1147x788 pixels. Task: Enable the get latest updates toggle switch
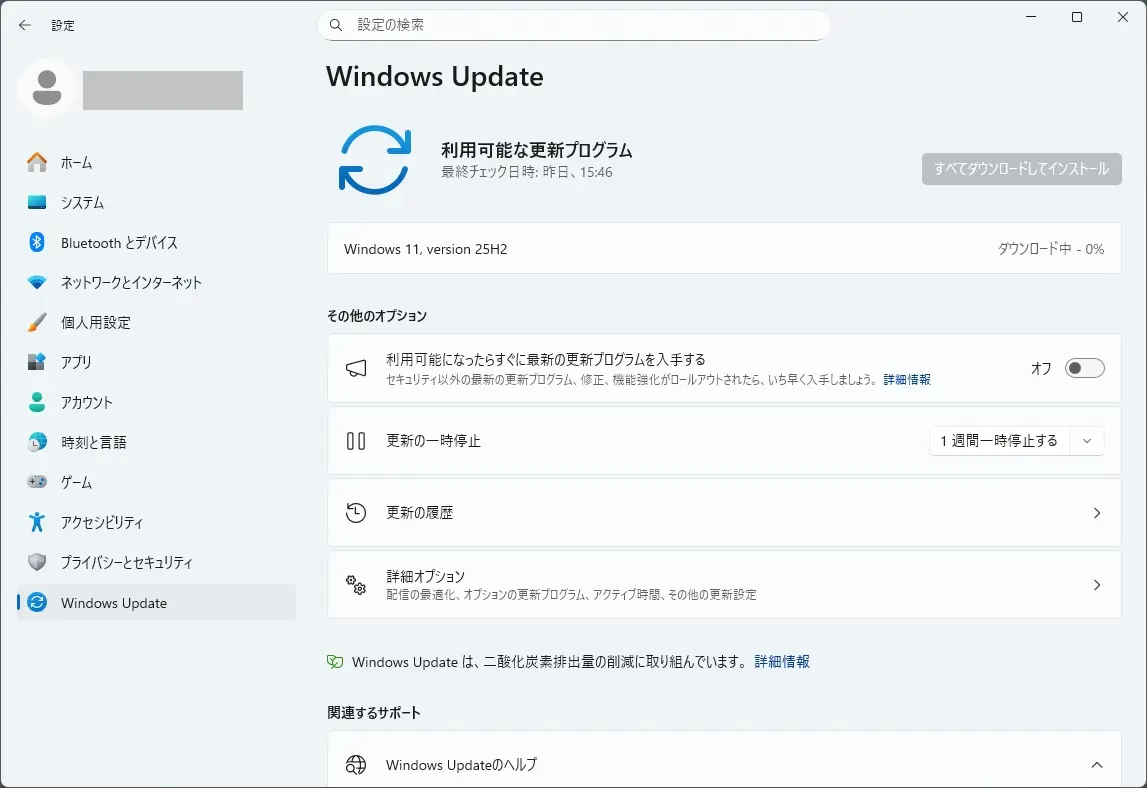coord(1084,368)
